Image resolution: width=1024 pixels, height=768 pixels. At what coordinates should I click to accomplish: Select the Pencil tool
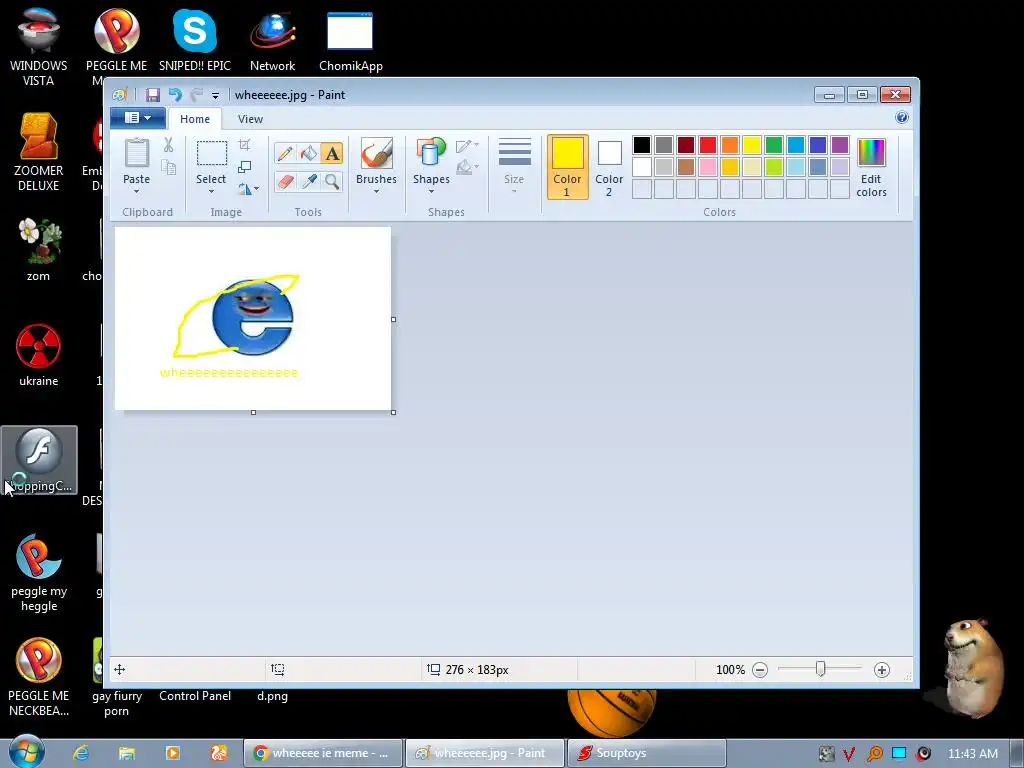tap(285, 153)
